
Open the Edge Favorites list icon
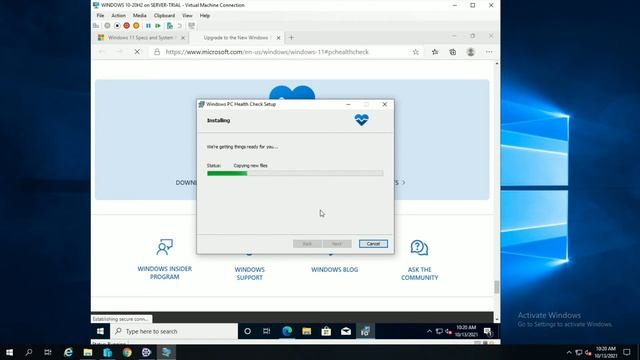click(435, 52)
